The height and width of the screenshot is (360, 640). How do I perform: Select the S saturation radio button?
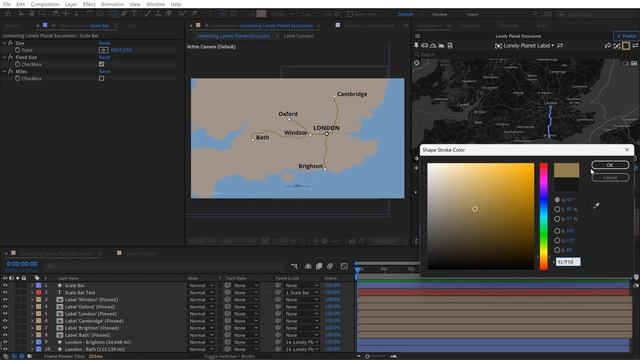tap(557, 209)
